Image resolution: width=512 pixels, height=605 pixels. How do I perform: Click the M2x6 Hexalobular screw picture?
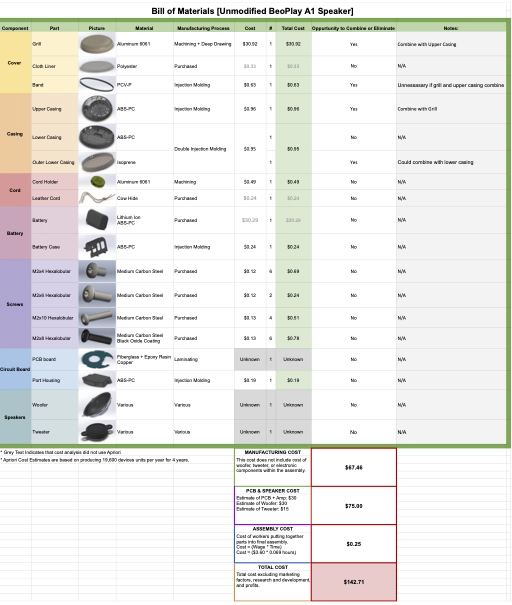(97, 295)
